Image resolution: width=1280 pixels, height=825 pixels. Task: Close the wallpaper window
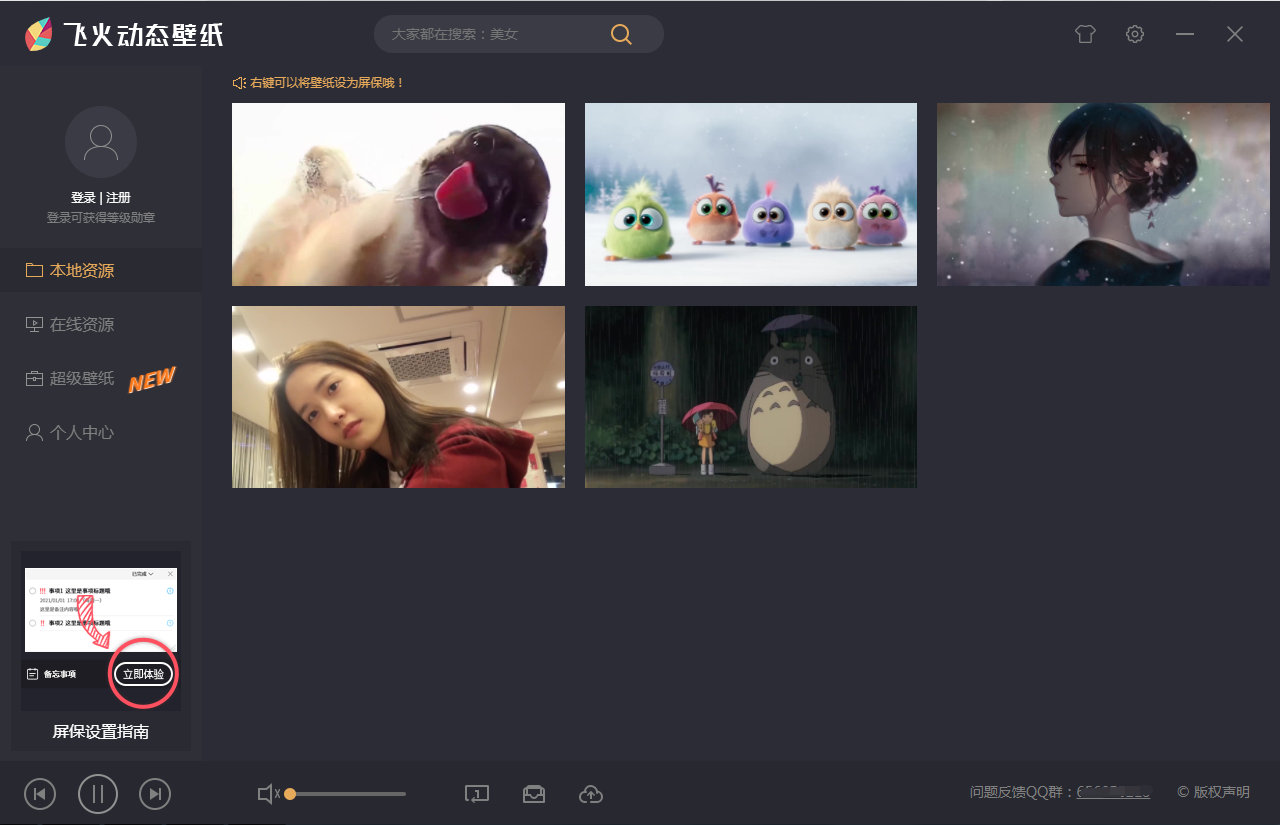click(x=1235, y=34)
